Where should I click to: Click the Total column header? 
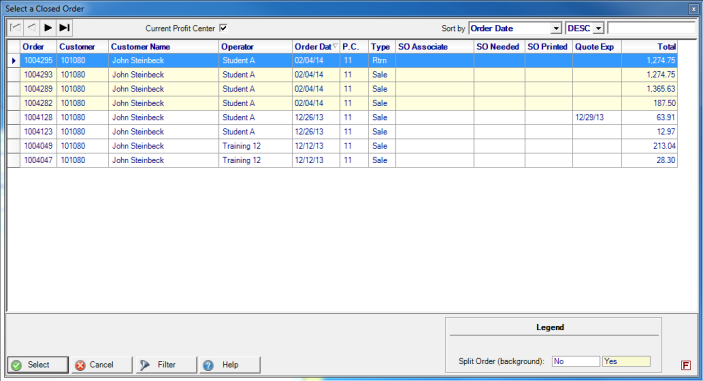[649, 47]
